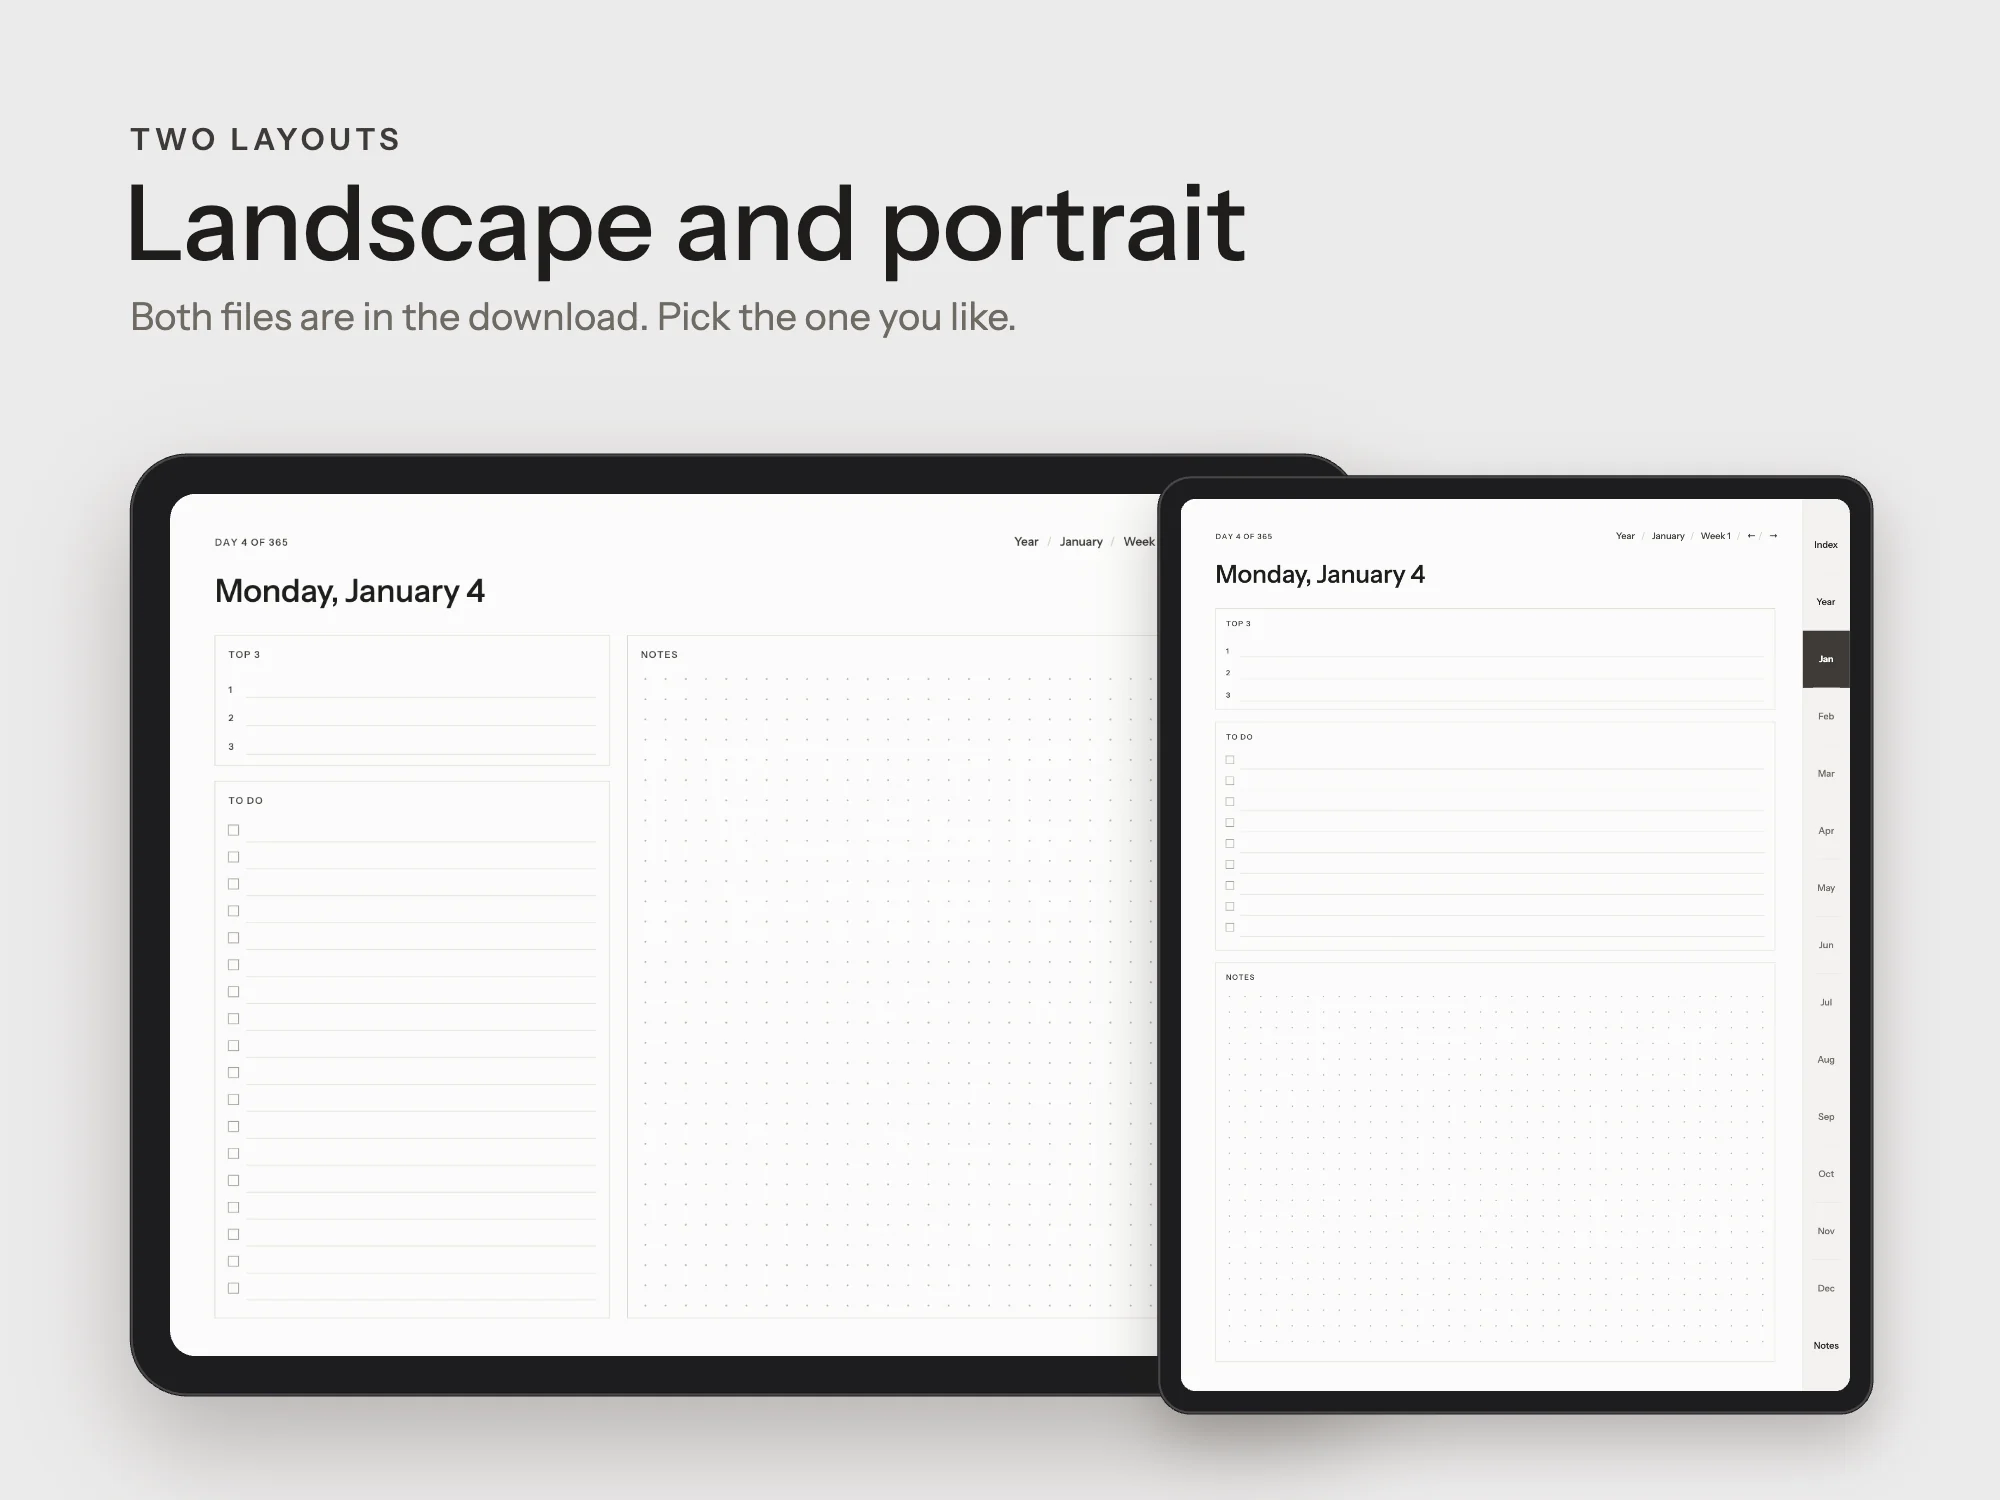2000x1500 pixels.
Task: Click January breadcrumb link on landscape tablet
Action: point(1081,542)
